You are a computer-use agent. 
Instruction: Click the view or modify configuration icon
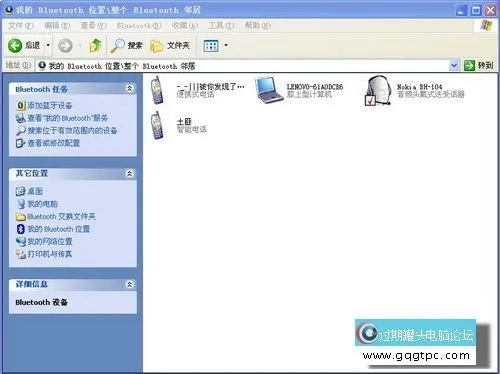(21, 143)
